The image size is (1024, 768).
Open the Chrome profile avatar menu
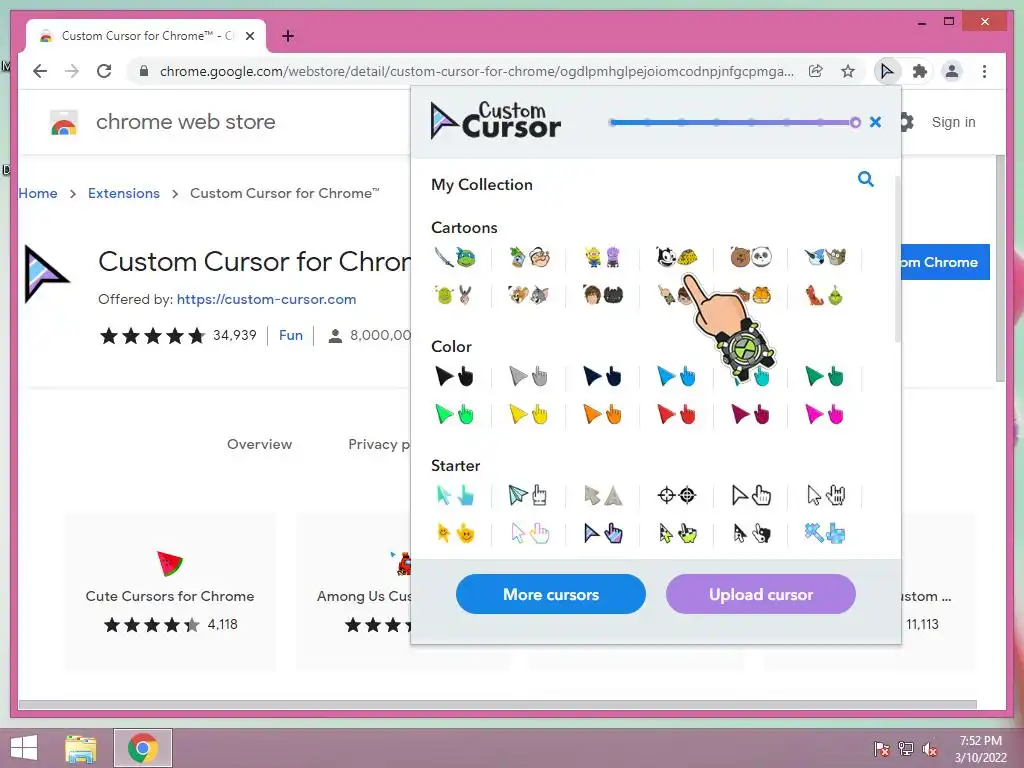[952, 71]
